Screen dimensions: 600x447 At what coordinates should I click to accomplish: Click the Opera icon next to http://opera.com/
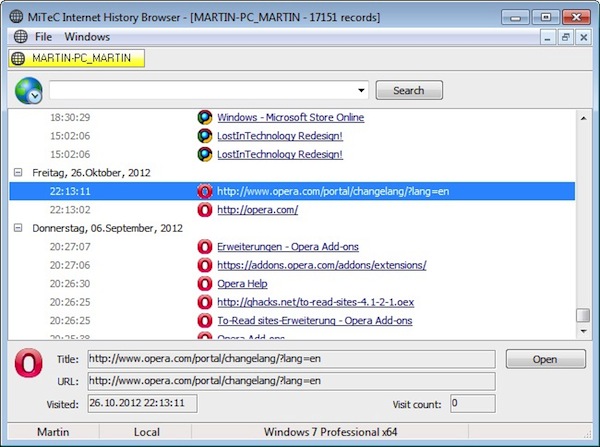(x=205, y=210)
